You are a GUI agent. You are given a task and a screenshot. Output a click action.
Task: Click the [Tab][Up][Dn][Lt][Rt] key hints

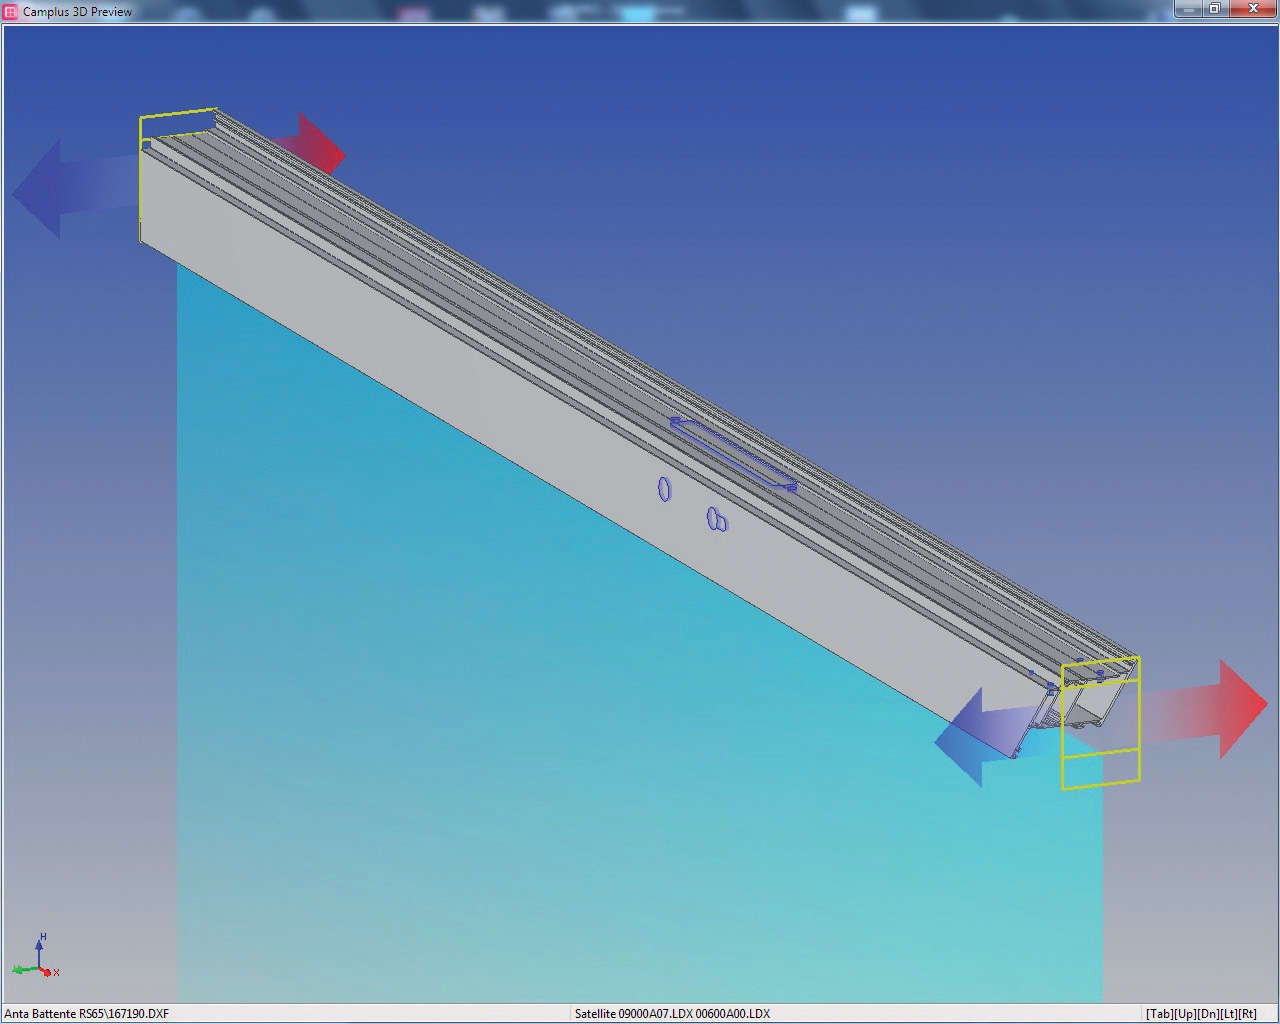(1201, 1013)
